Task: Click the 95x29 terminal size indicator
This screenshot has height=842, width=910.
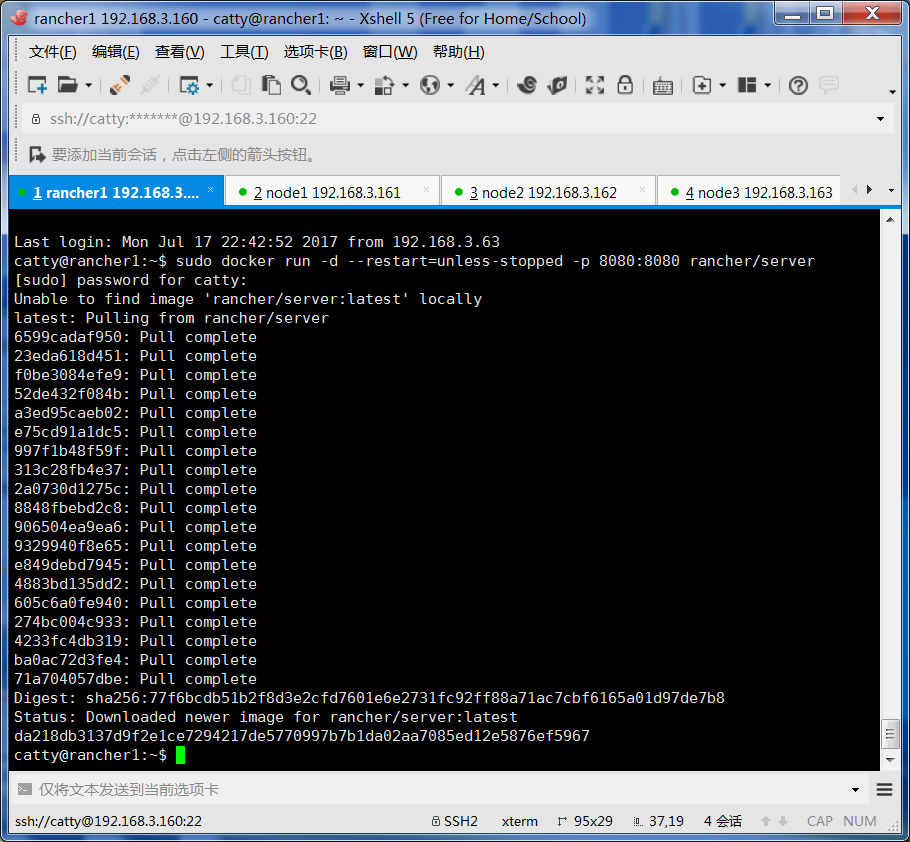Action: (x=585, y=821)
